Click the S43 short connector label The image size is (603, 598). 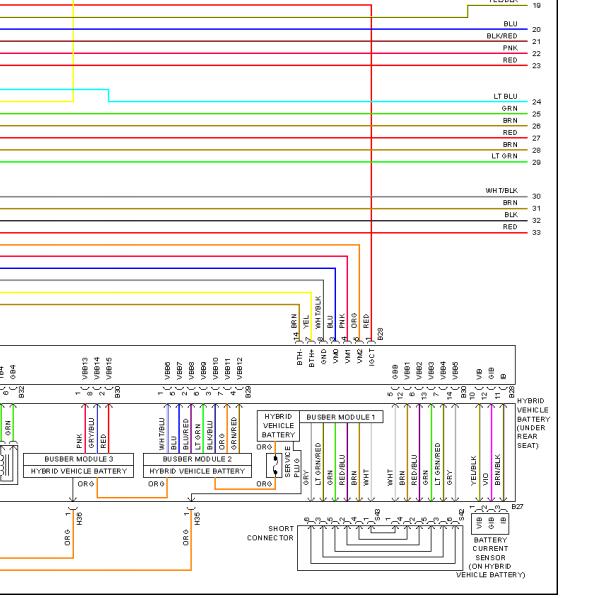pyautogui.click(x=378, y=513)
